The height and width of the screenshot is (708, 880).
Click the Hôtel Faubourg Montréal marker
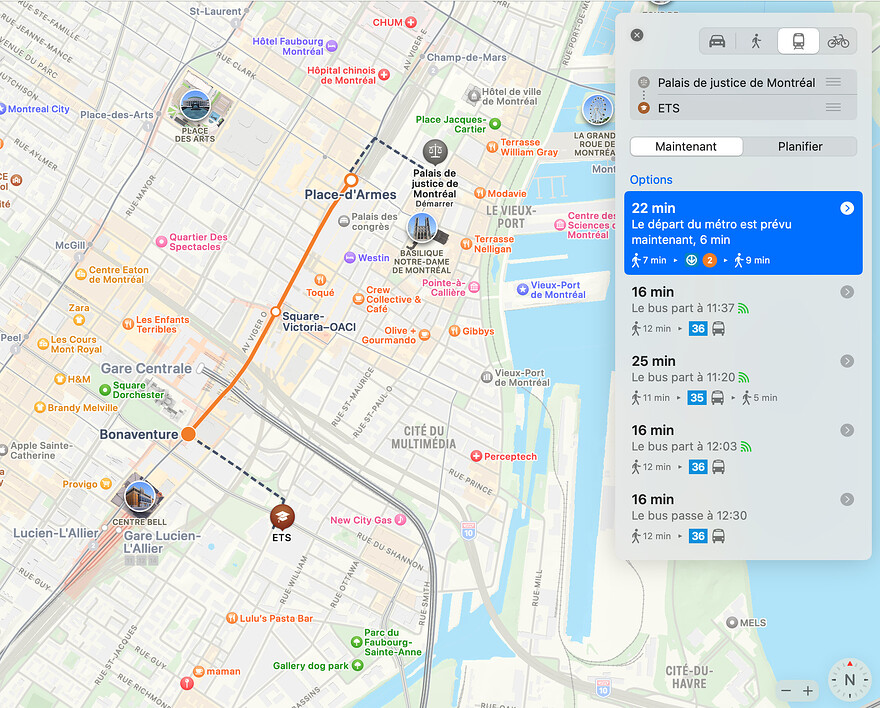(x=332, y=46)
